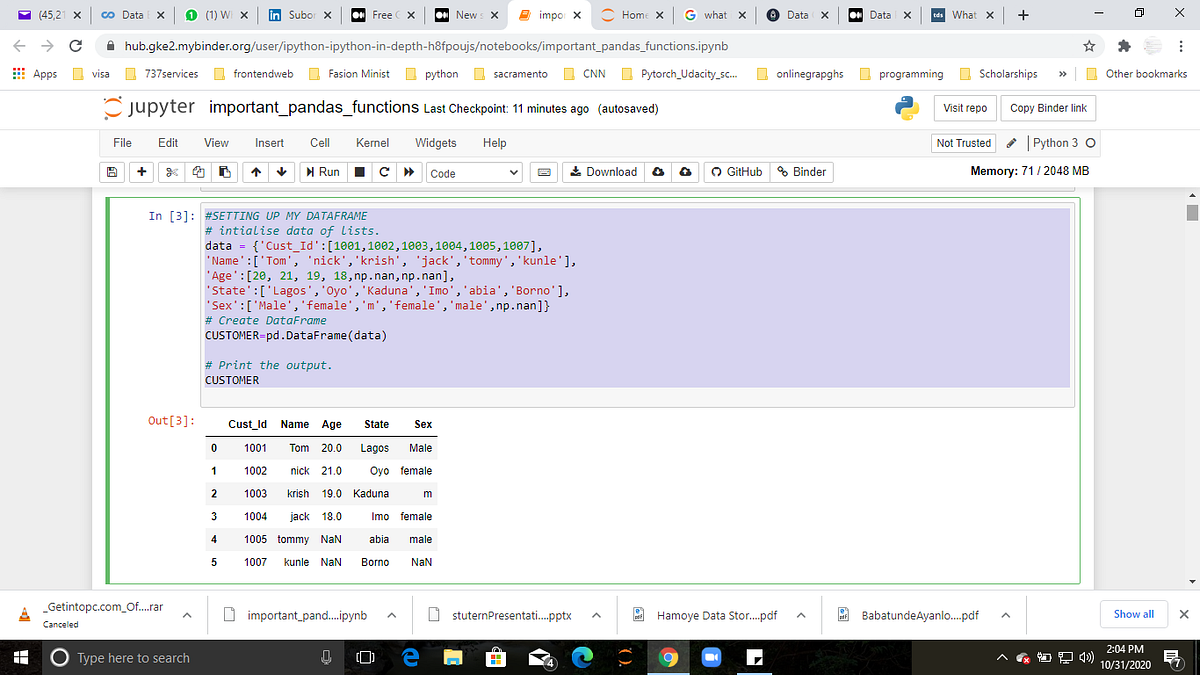Restart the kernel via circular-arrow icon

point(383,171)
